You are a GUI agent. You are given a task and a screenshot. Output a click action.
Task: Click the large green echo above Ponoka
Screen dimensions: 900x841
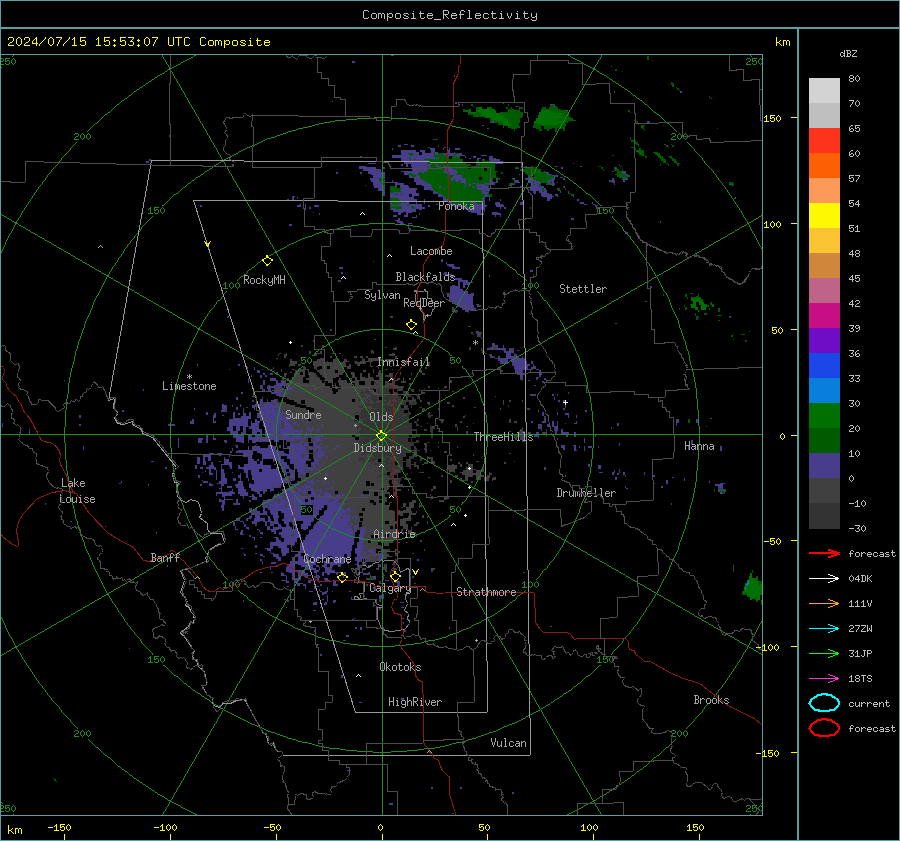(x=459, y=179)
